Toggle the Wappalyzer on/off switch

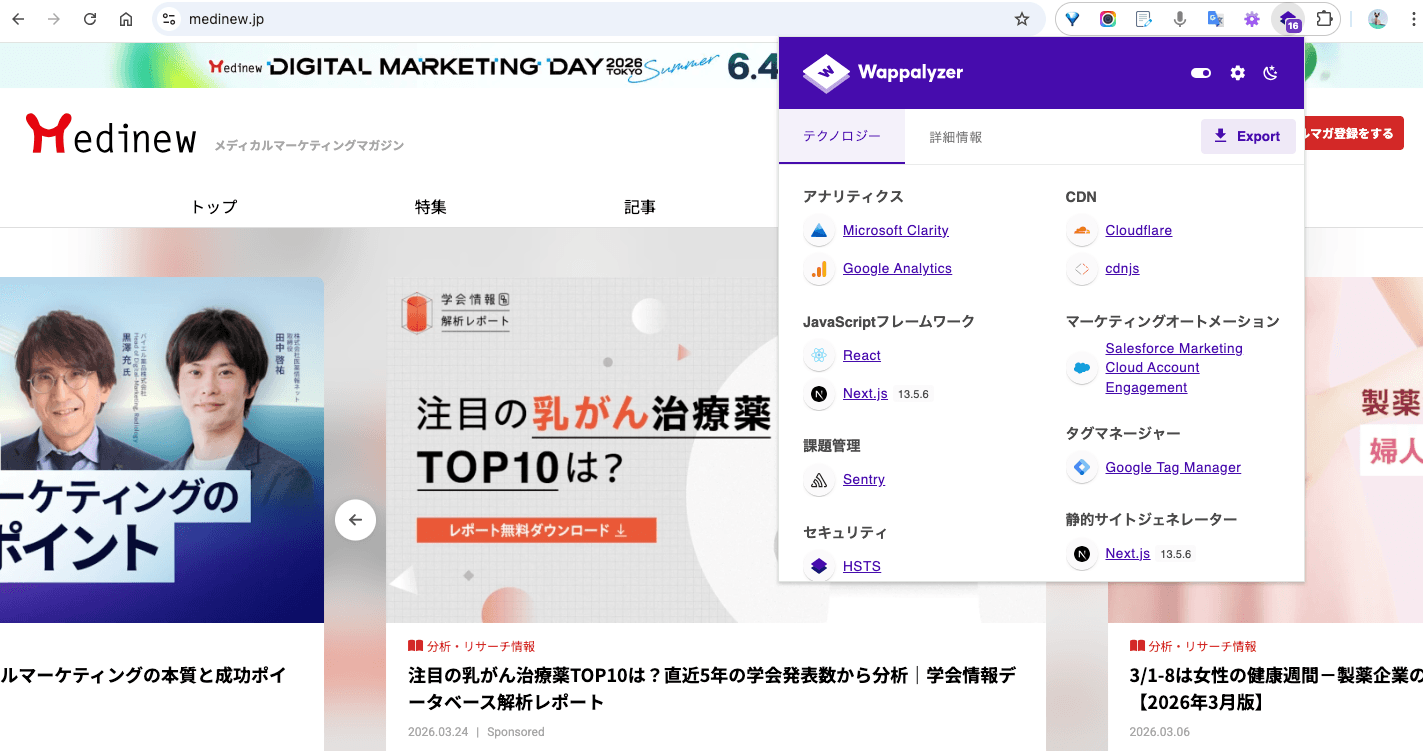pyautogui.click(x=1200, y=72)
